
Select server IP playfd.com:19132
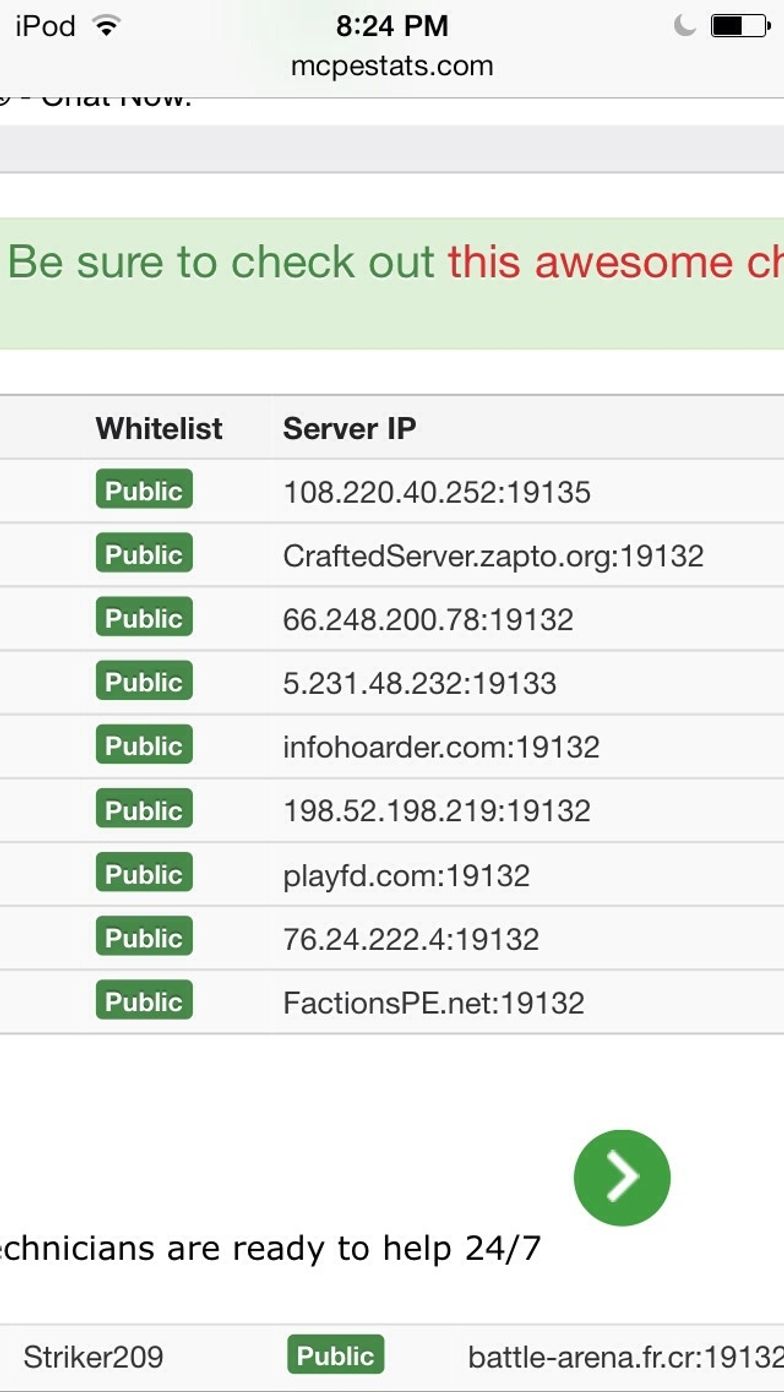click(x=406, y=876)
